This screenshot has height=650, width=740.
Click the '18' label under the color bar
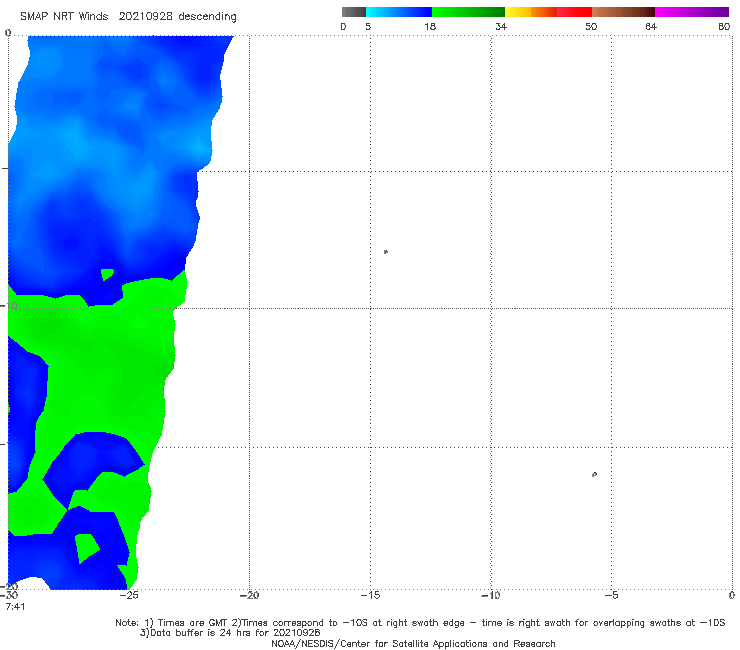[x=429, y=26]
